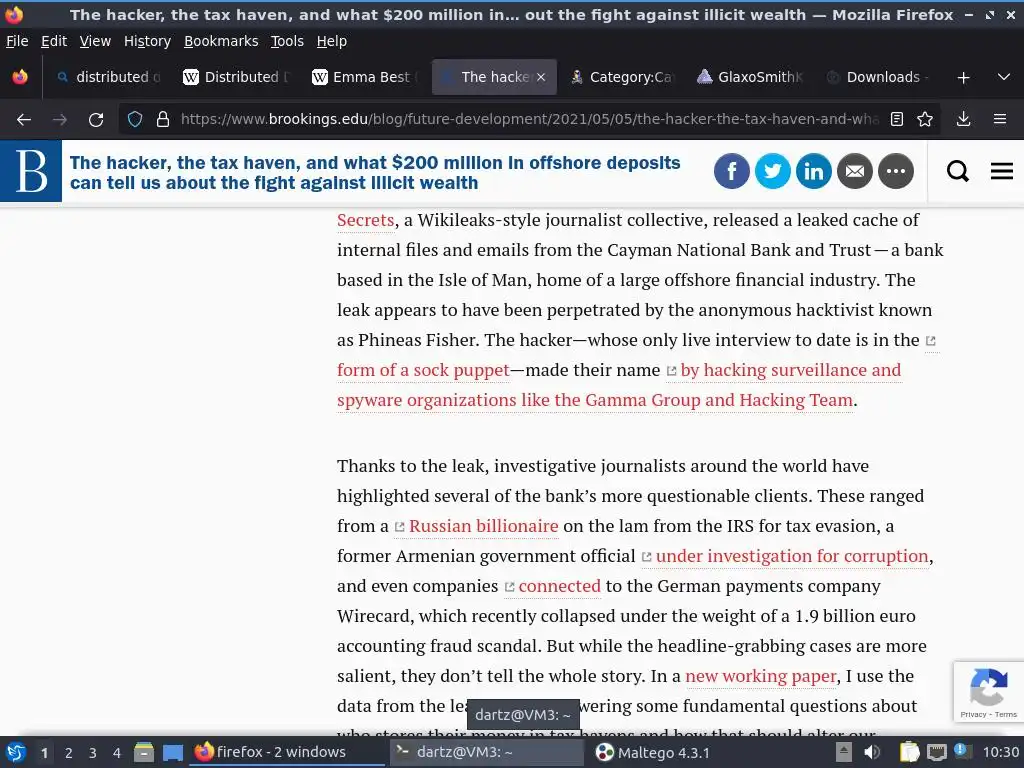Switch to the Category:Ca tab

pos(622,77)
